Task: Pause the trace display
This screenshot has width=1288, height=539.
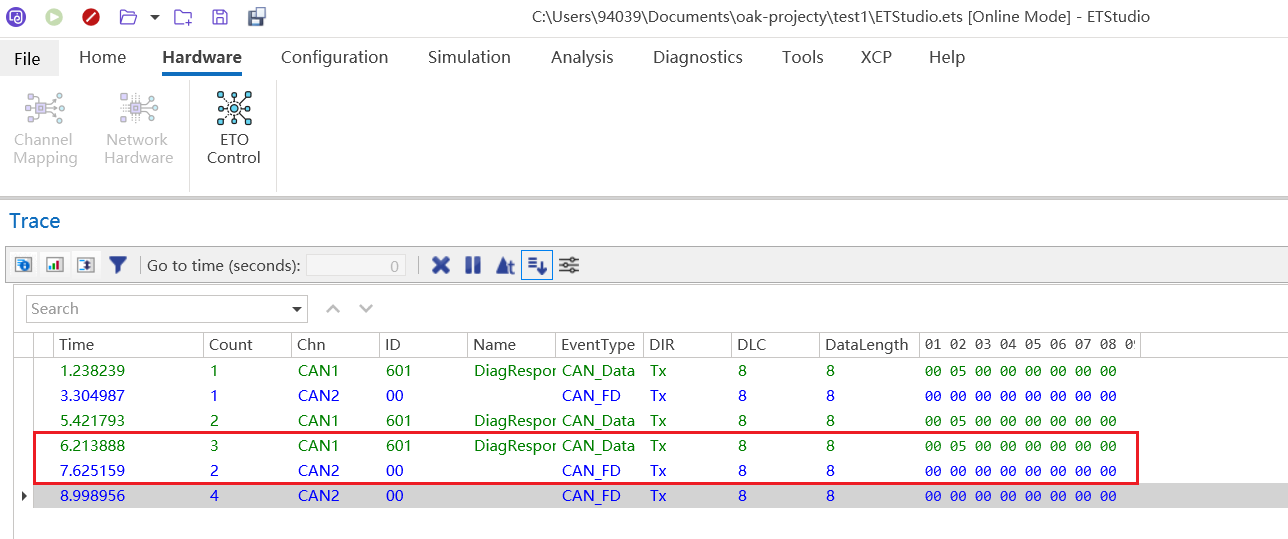Action: click(473, 265)
